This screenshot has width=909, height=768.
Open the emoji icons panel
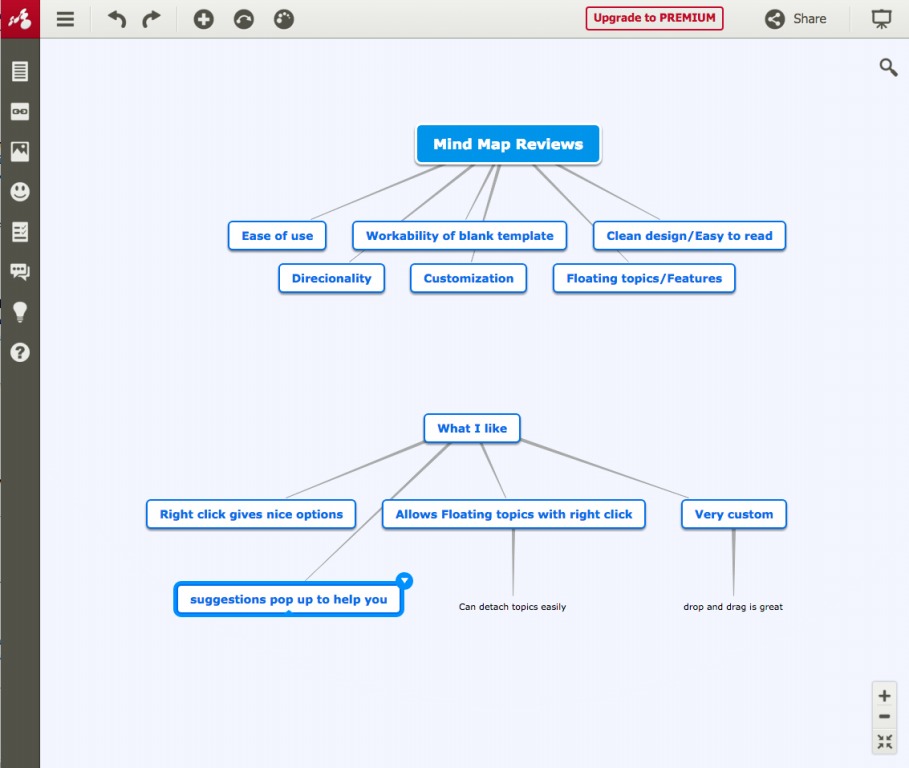(20, 192)
